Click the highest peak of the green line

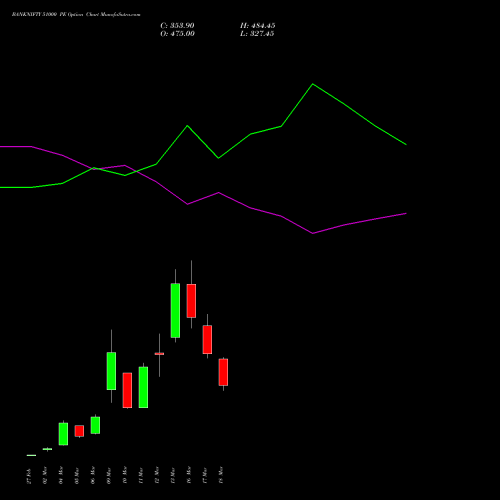click(x=313, y=84)
